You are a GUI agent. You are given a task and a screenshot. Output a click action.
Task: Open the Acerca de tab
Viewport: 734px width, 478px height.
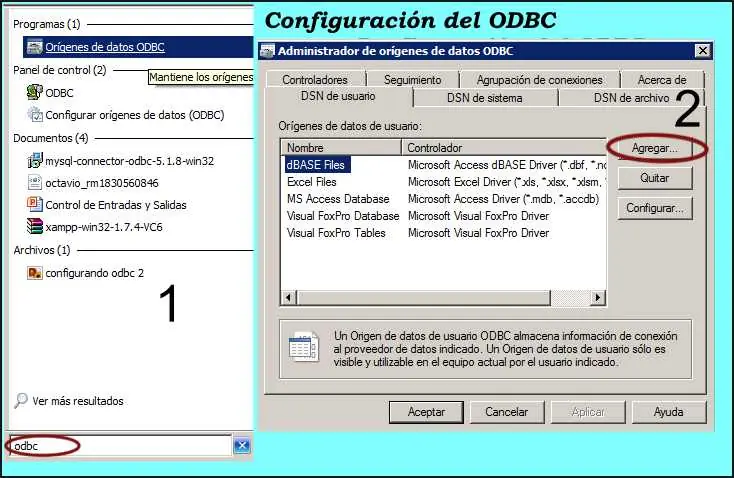(662, 80)
